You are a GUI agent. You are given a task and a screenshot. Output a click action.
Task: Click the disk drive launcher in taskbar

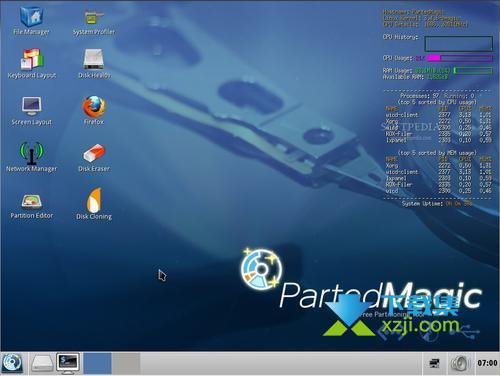coord(42,363)
